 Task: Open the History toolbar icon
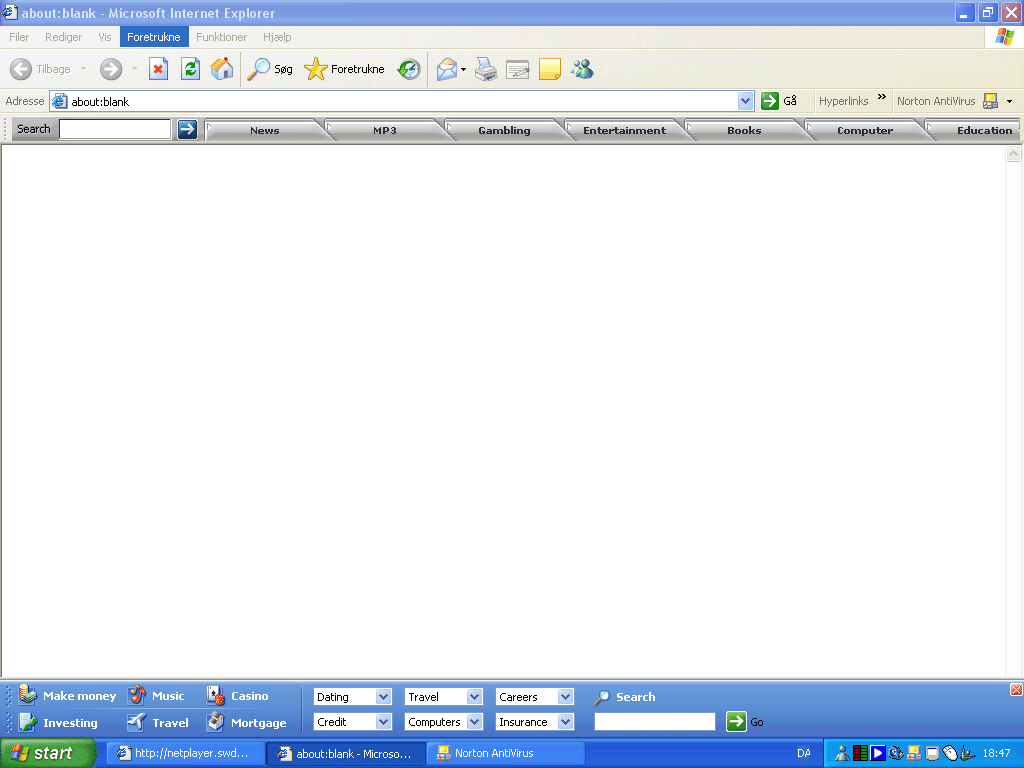pyautogui.click(x=409, y=69)
